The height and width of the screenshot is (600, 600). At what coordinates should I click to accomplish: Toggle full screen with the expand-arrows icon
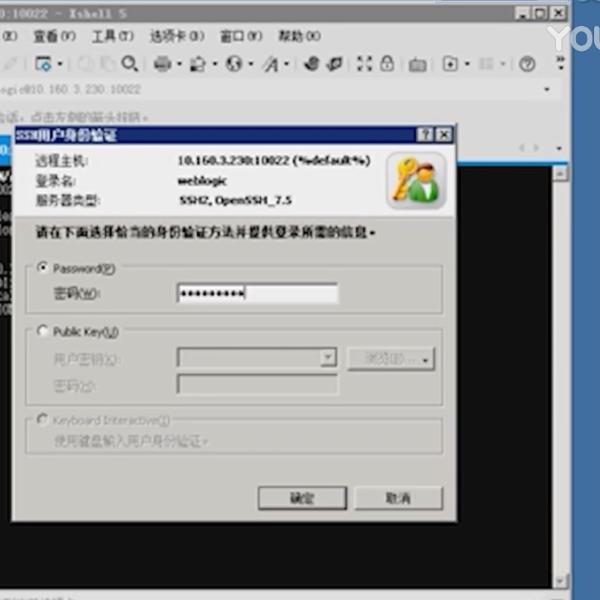pos(364,64)
